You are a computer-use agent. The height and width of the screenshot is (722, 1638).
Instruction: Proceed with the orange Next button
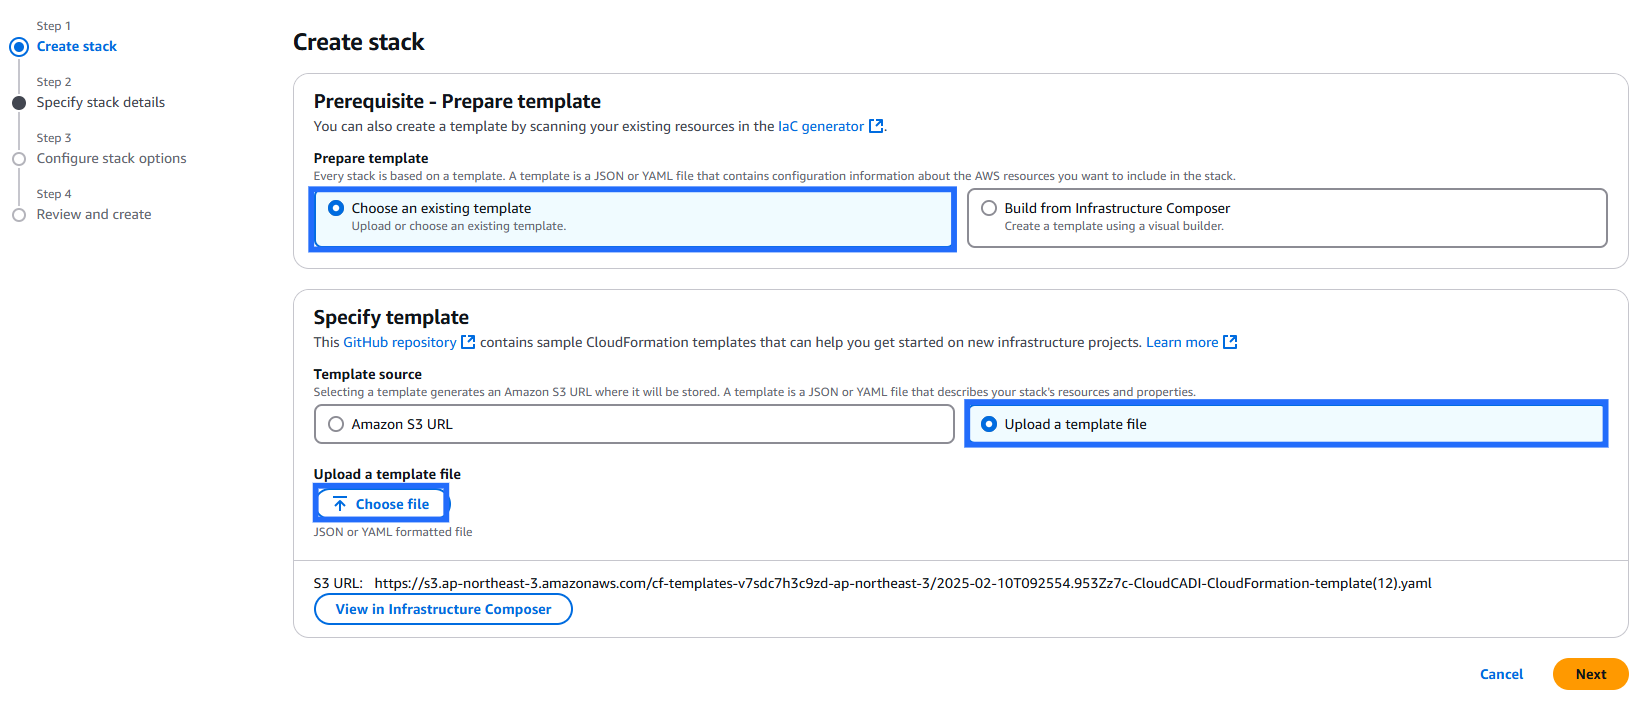point(1590,674)
